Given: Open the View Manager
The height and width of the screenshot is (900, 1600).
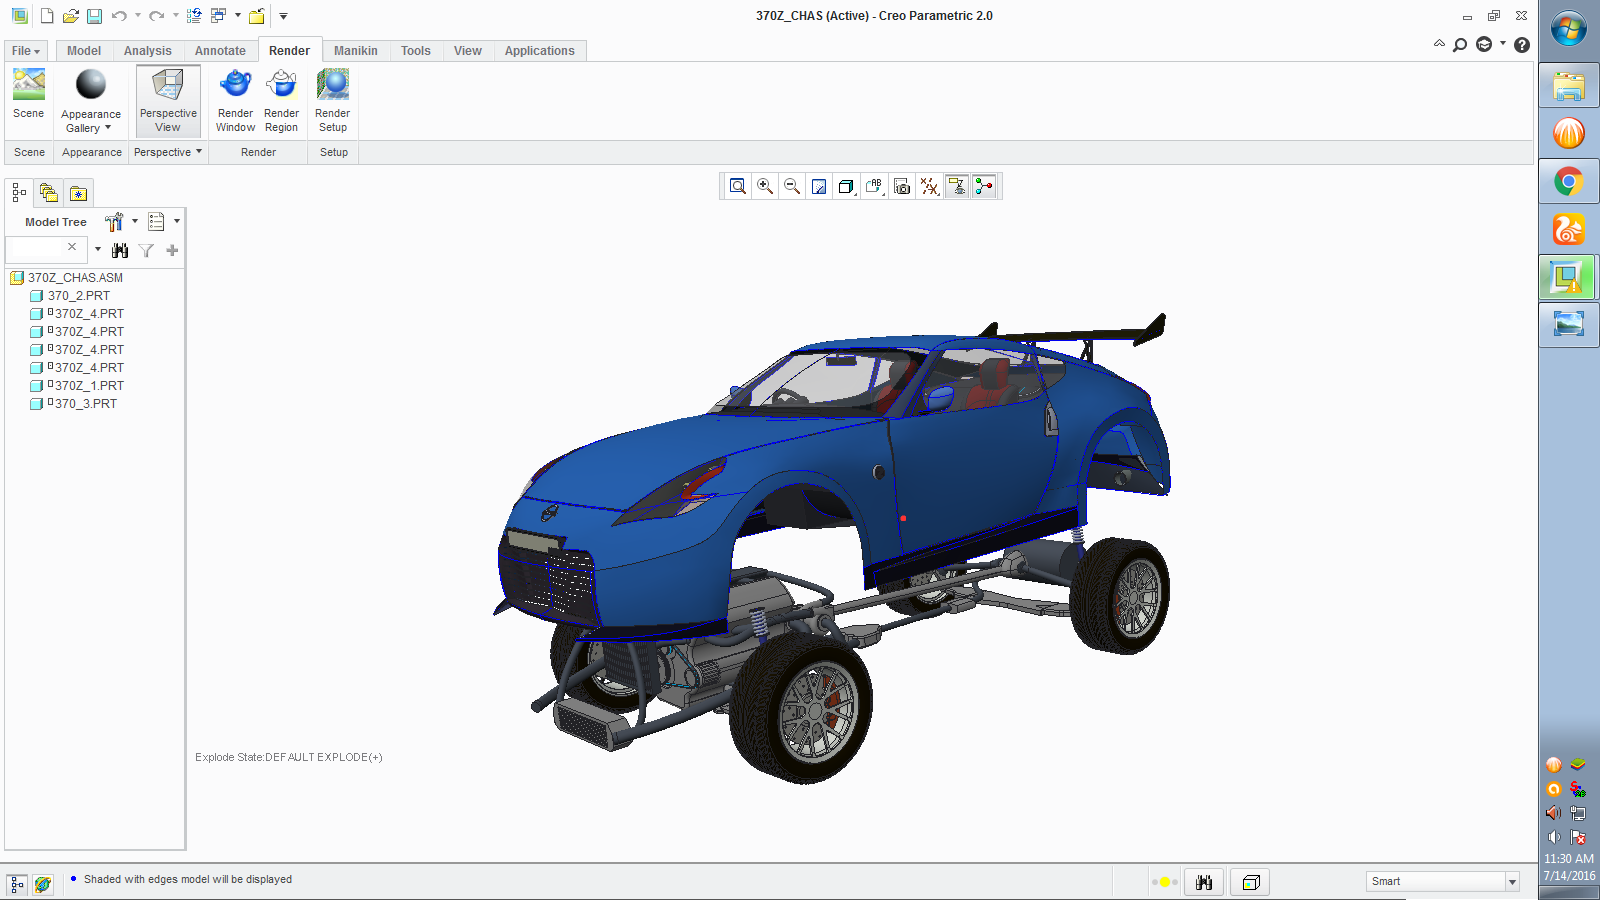Looking at the screenshot, I should 902,186.
